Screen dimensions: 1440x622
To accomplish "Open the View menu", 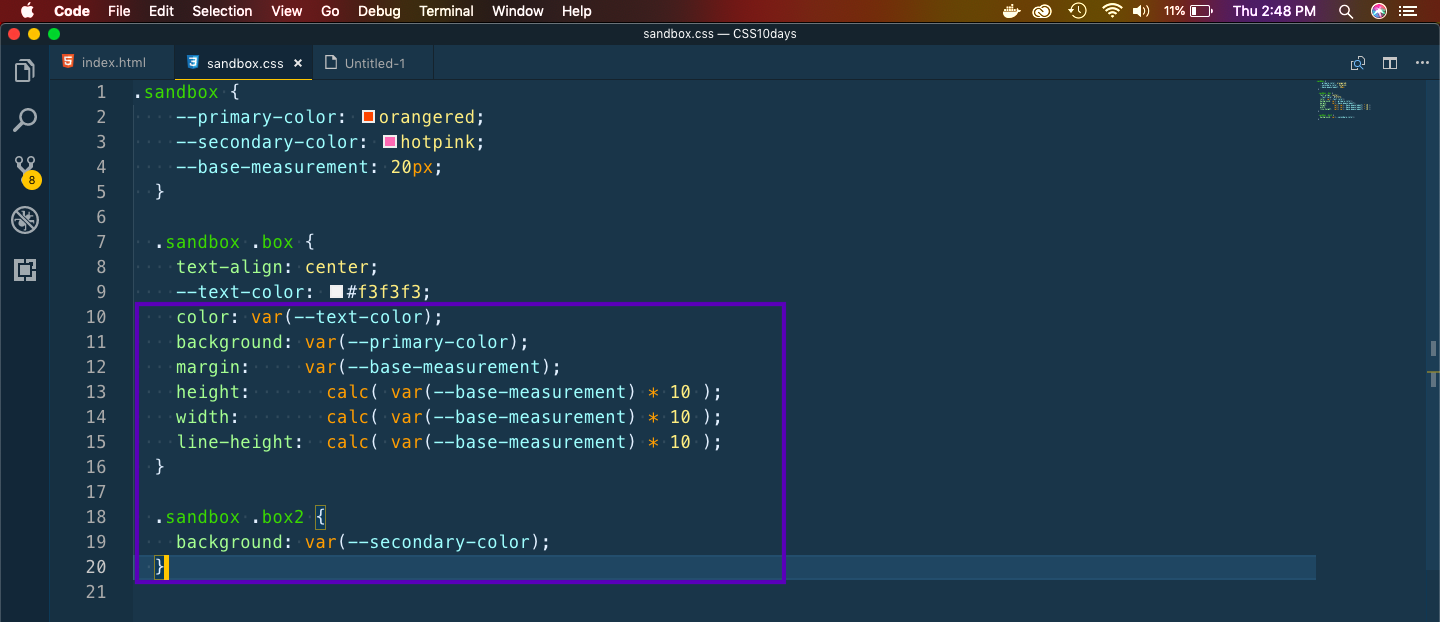I will coord(287,11).
